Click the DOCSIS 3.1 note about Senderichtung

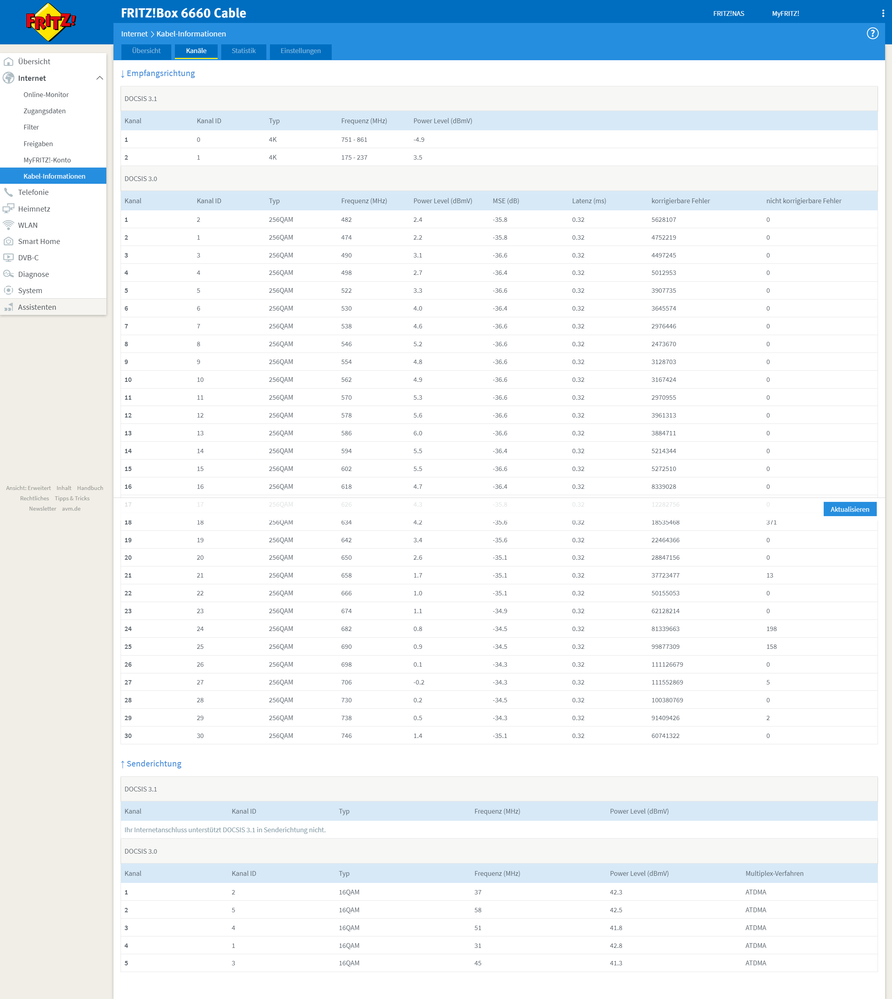225,830
